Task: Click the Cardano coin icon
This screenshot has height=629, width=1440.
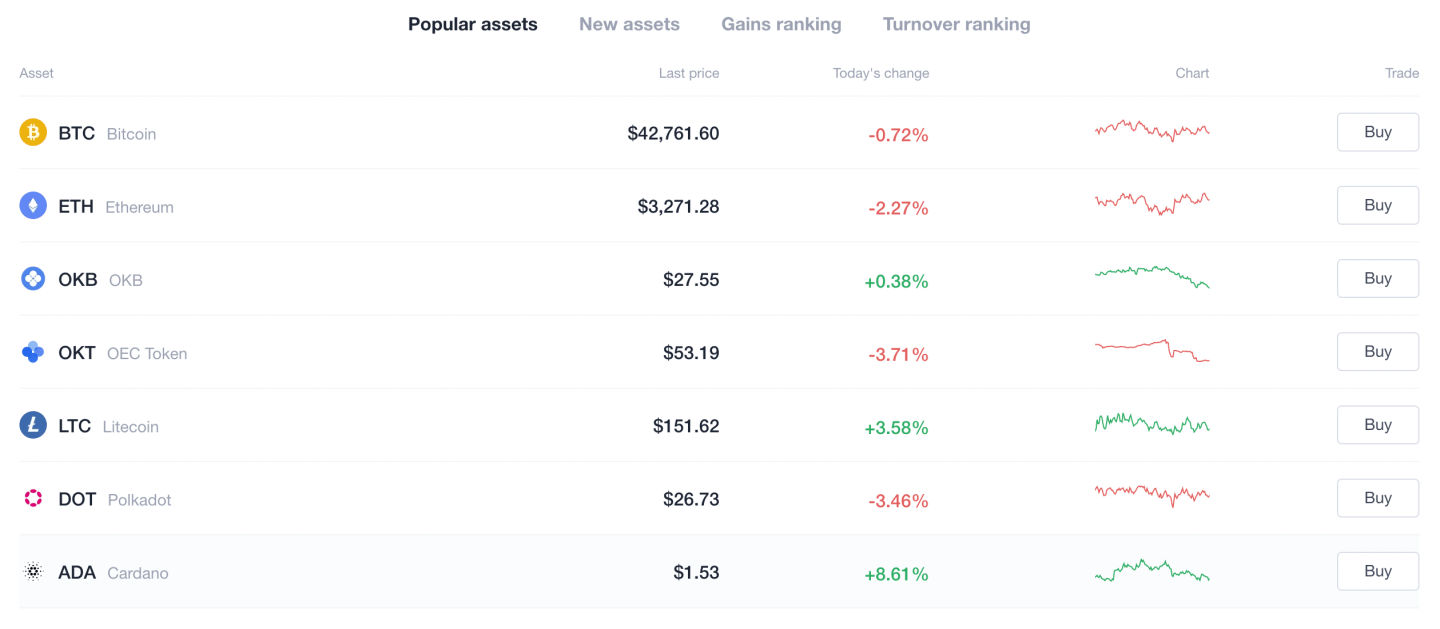Action: point(33,572)
